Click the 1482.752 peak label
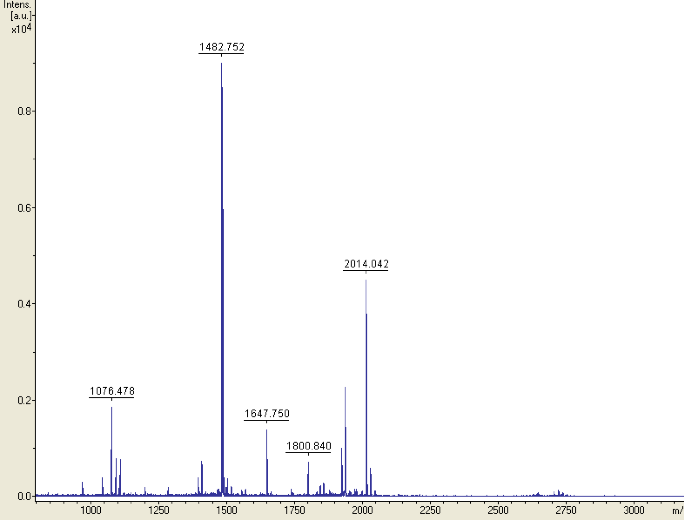Screen dimensions: 684x520 [x=221, y=47]
